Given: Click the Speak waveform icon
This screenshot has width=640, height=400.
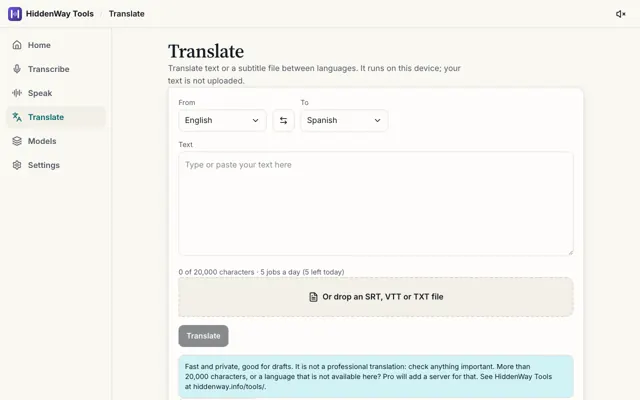Looking at the screenshot, I should pyautogui.click(x=17, y=93).
